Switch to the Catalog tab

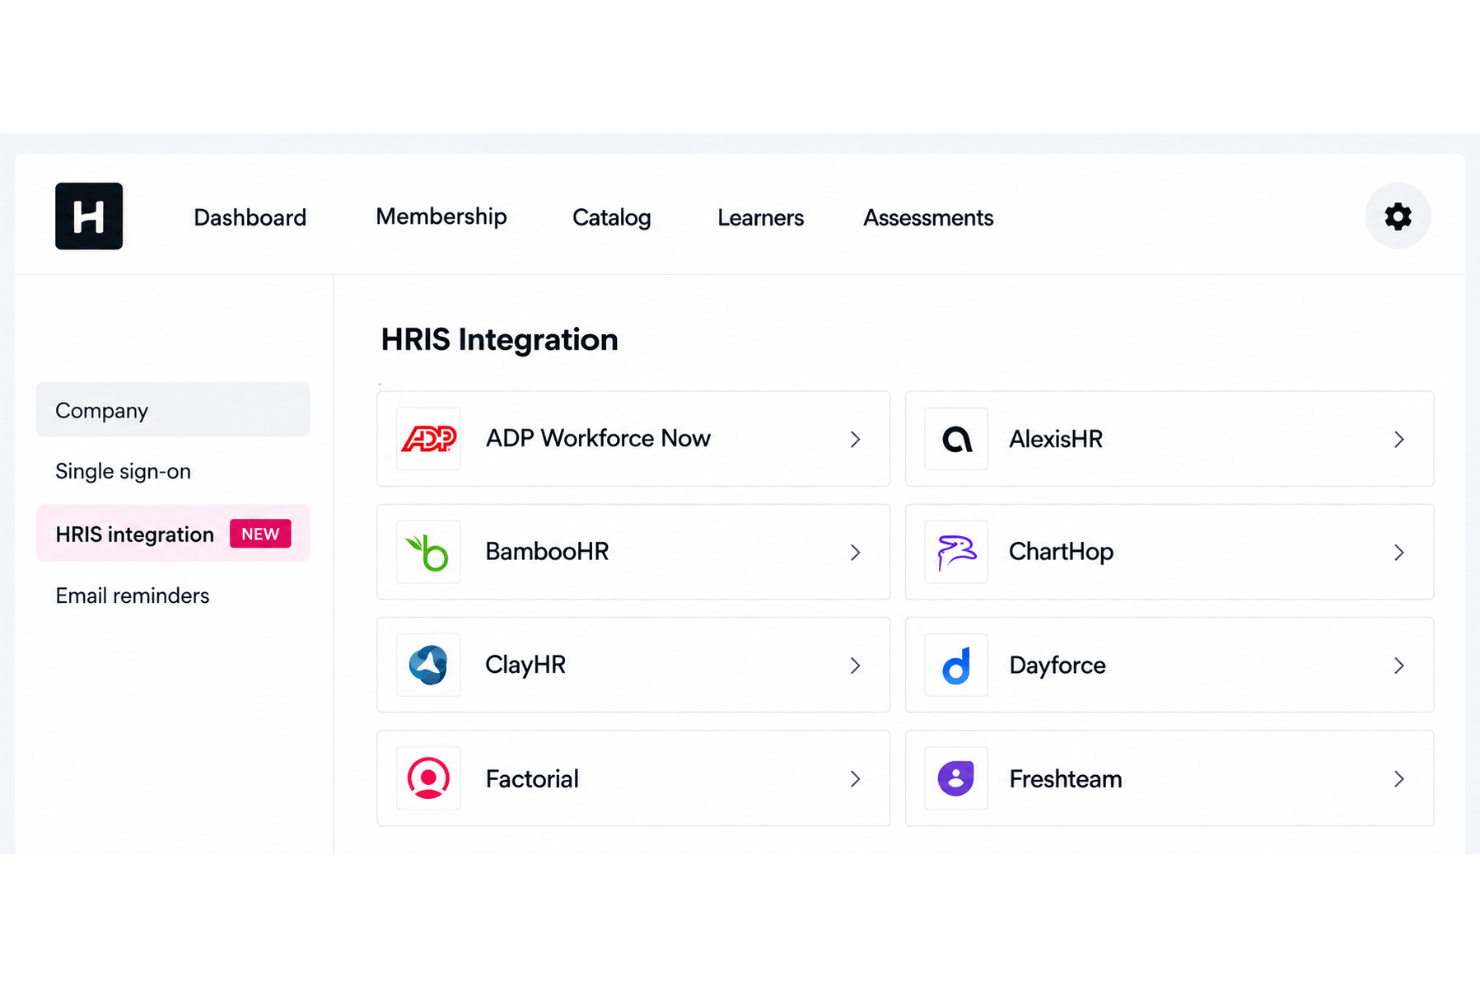[x=611, y=218]
